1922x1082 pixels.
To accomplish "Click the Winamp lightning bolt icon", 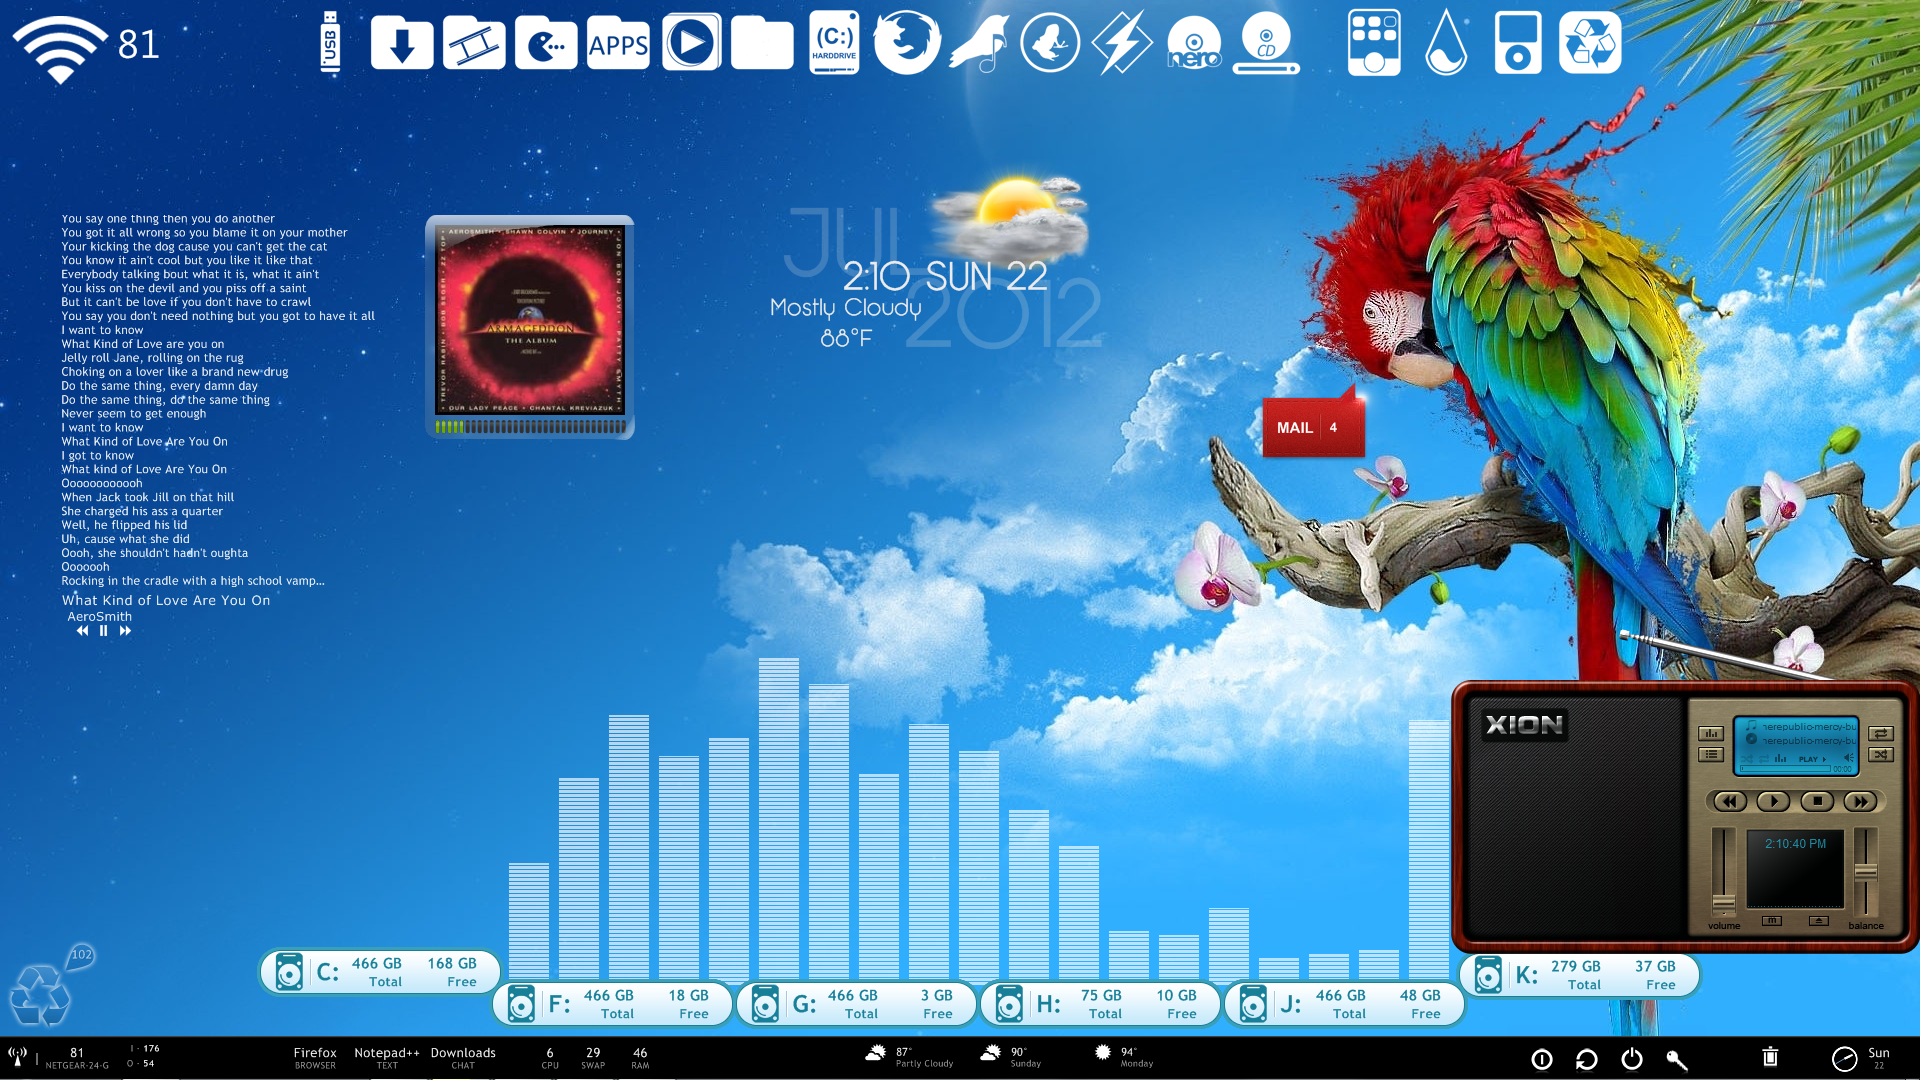I will [1121, 43].
